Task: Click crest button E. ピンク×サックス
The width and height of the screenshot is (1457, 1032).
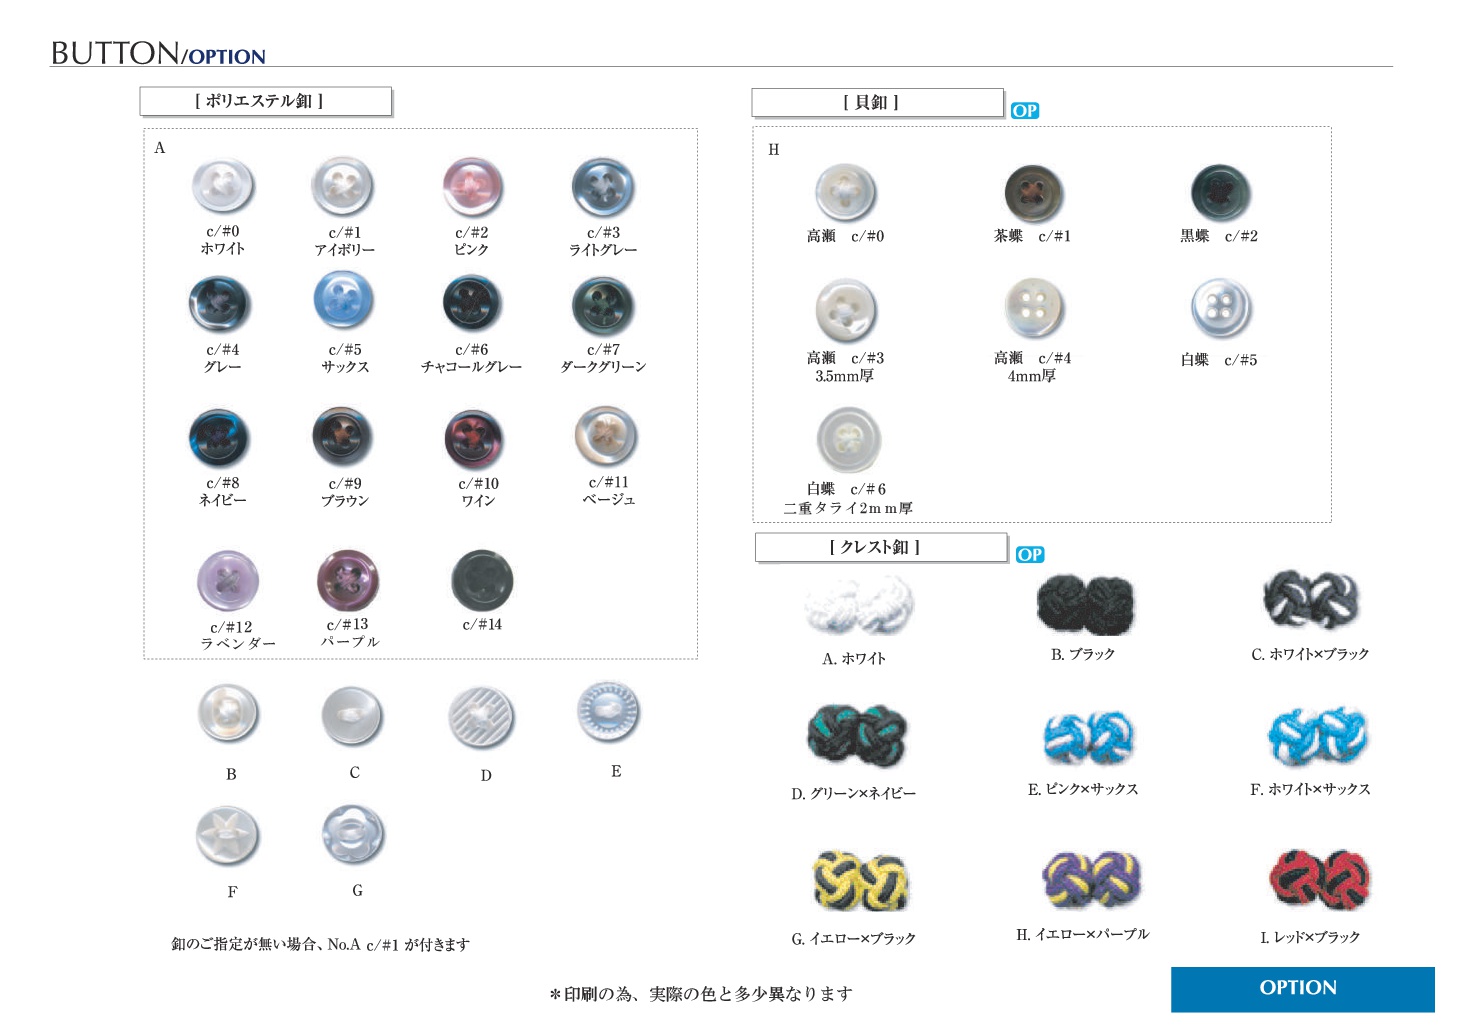Action: (x=1089, y=739)
